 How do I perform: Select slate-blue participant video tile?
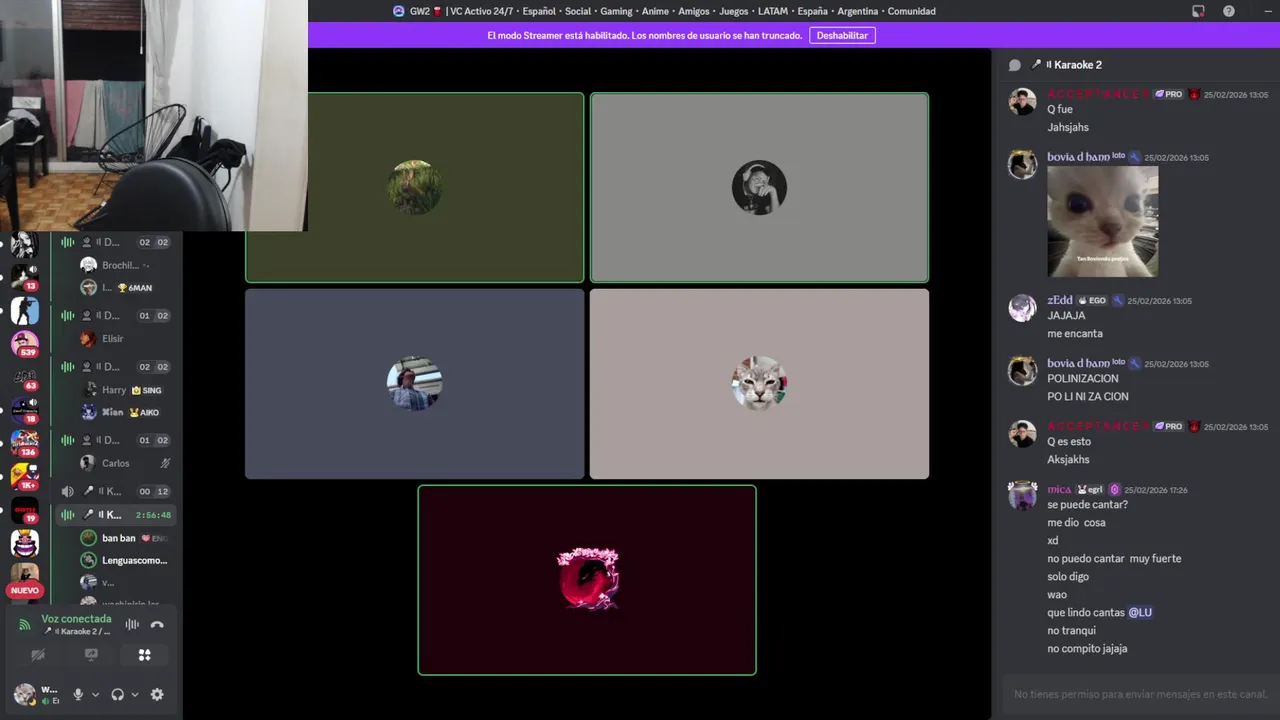tap(414, 384)
